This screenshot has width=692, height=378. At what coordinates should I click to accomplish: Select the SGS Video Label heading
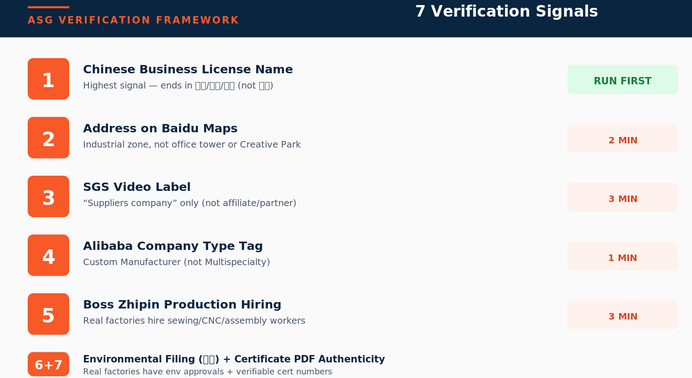coord(137,187)
